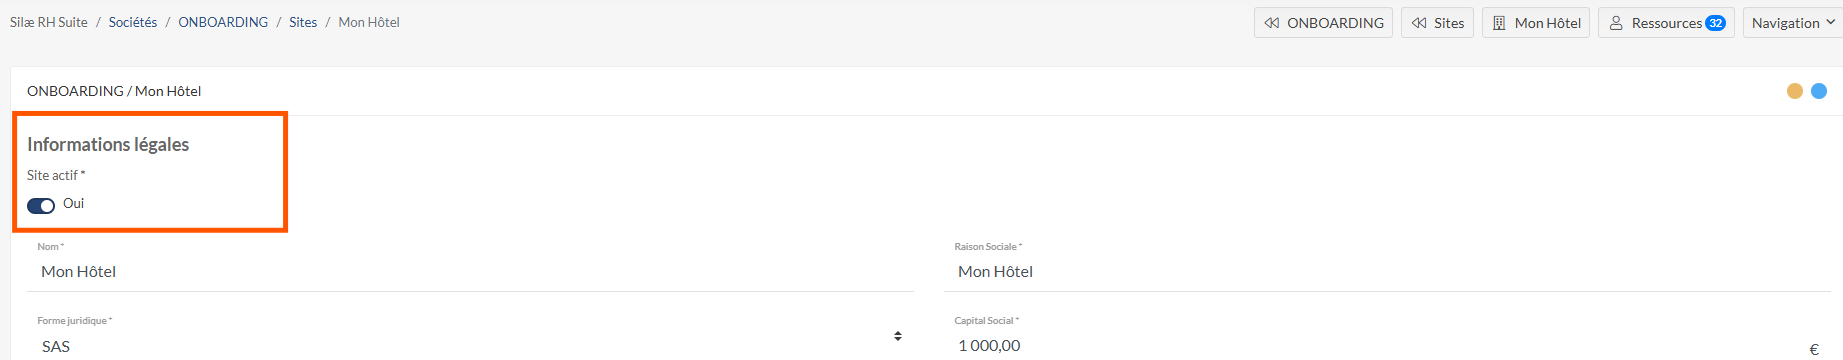
Task: Click the person icon on Ressources button
Action: [x=1616, y=23]
